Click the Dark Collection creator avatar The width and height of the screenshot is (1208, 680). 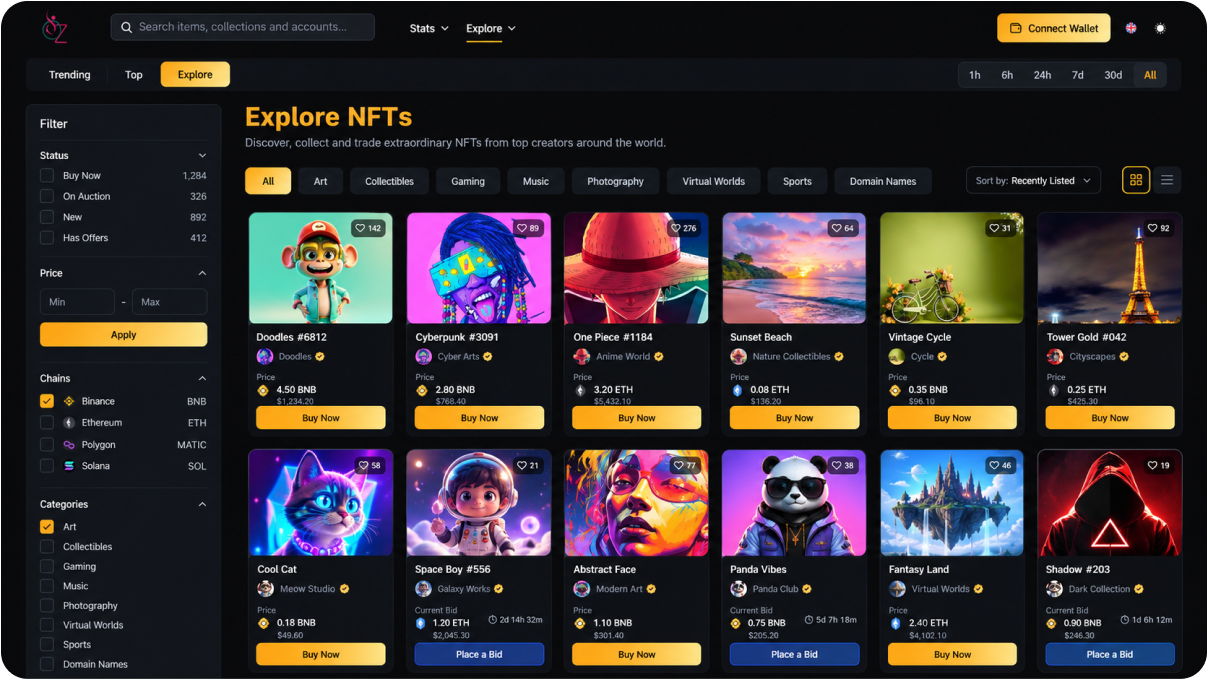pos(1054,589)
